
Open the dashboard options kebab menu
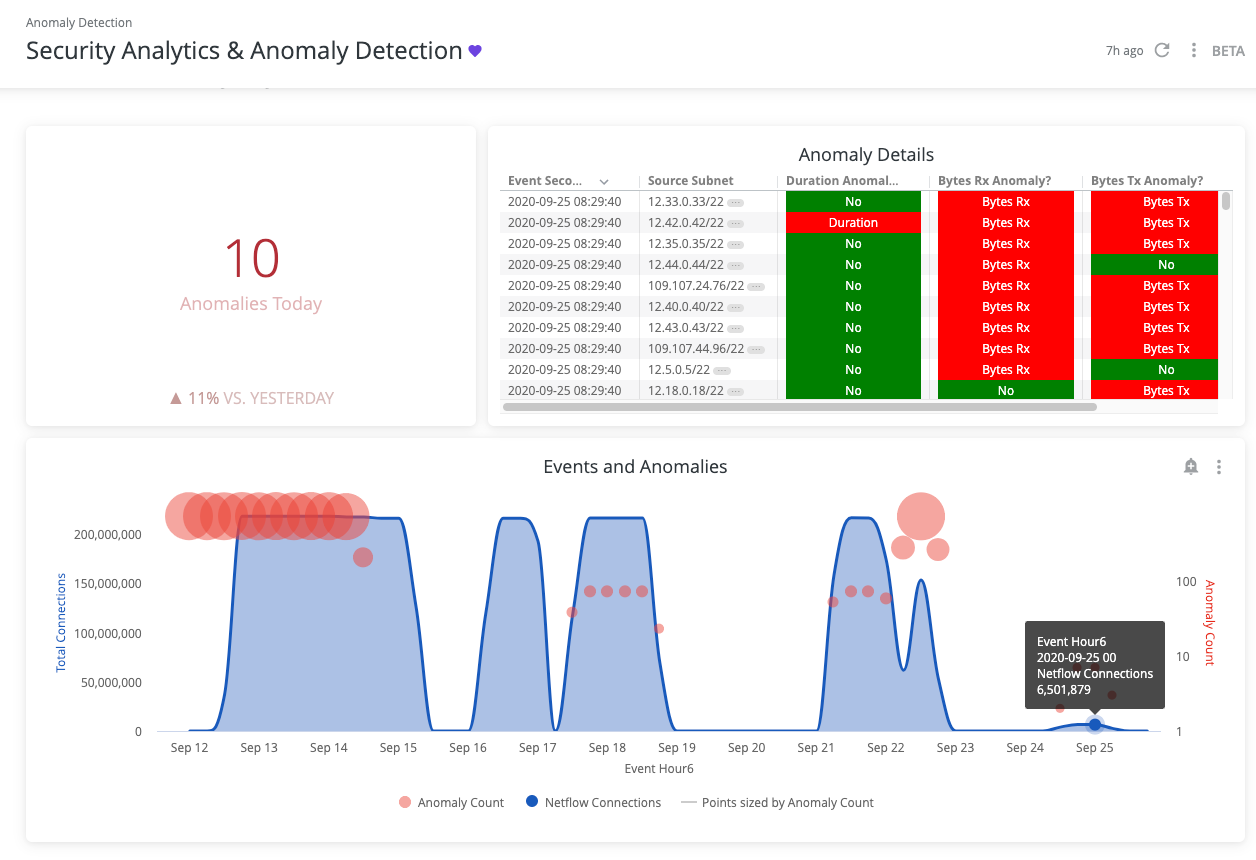pyautogui.click(x=1192, y=49)
